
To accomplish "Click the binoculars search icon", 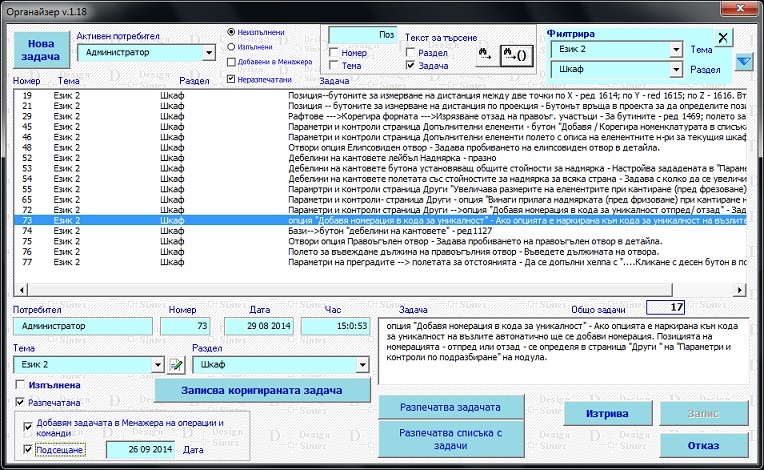I will point(484,50).
